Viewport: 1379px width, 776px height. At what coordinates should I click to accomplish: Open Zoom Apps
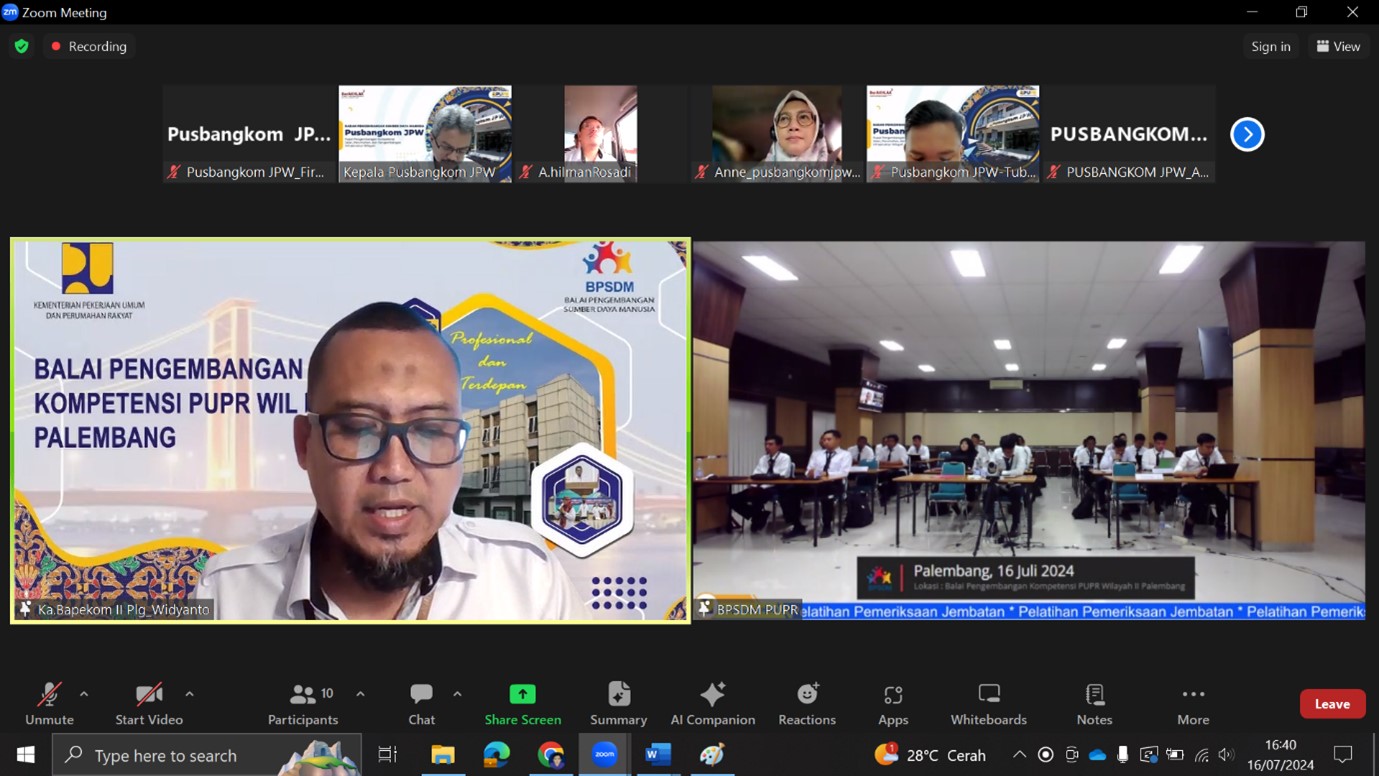pos(893,703)
